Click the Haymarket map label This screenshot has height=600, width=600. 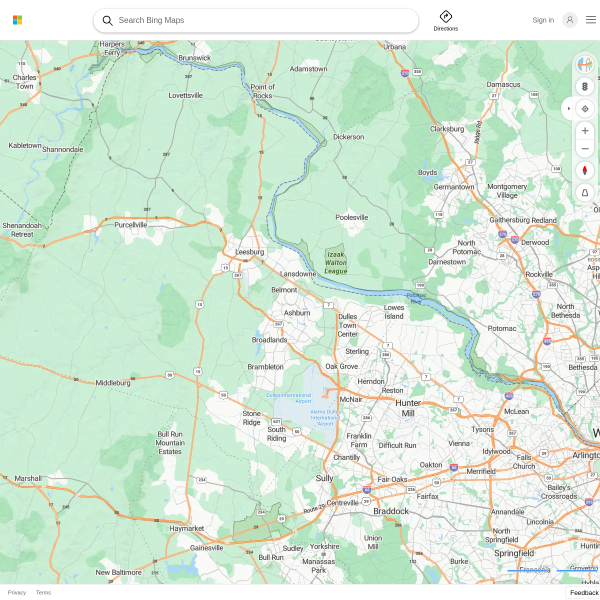(187, 528)
